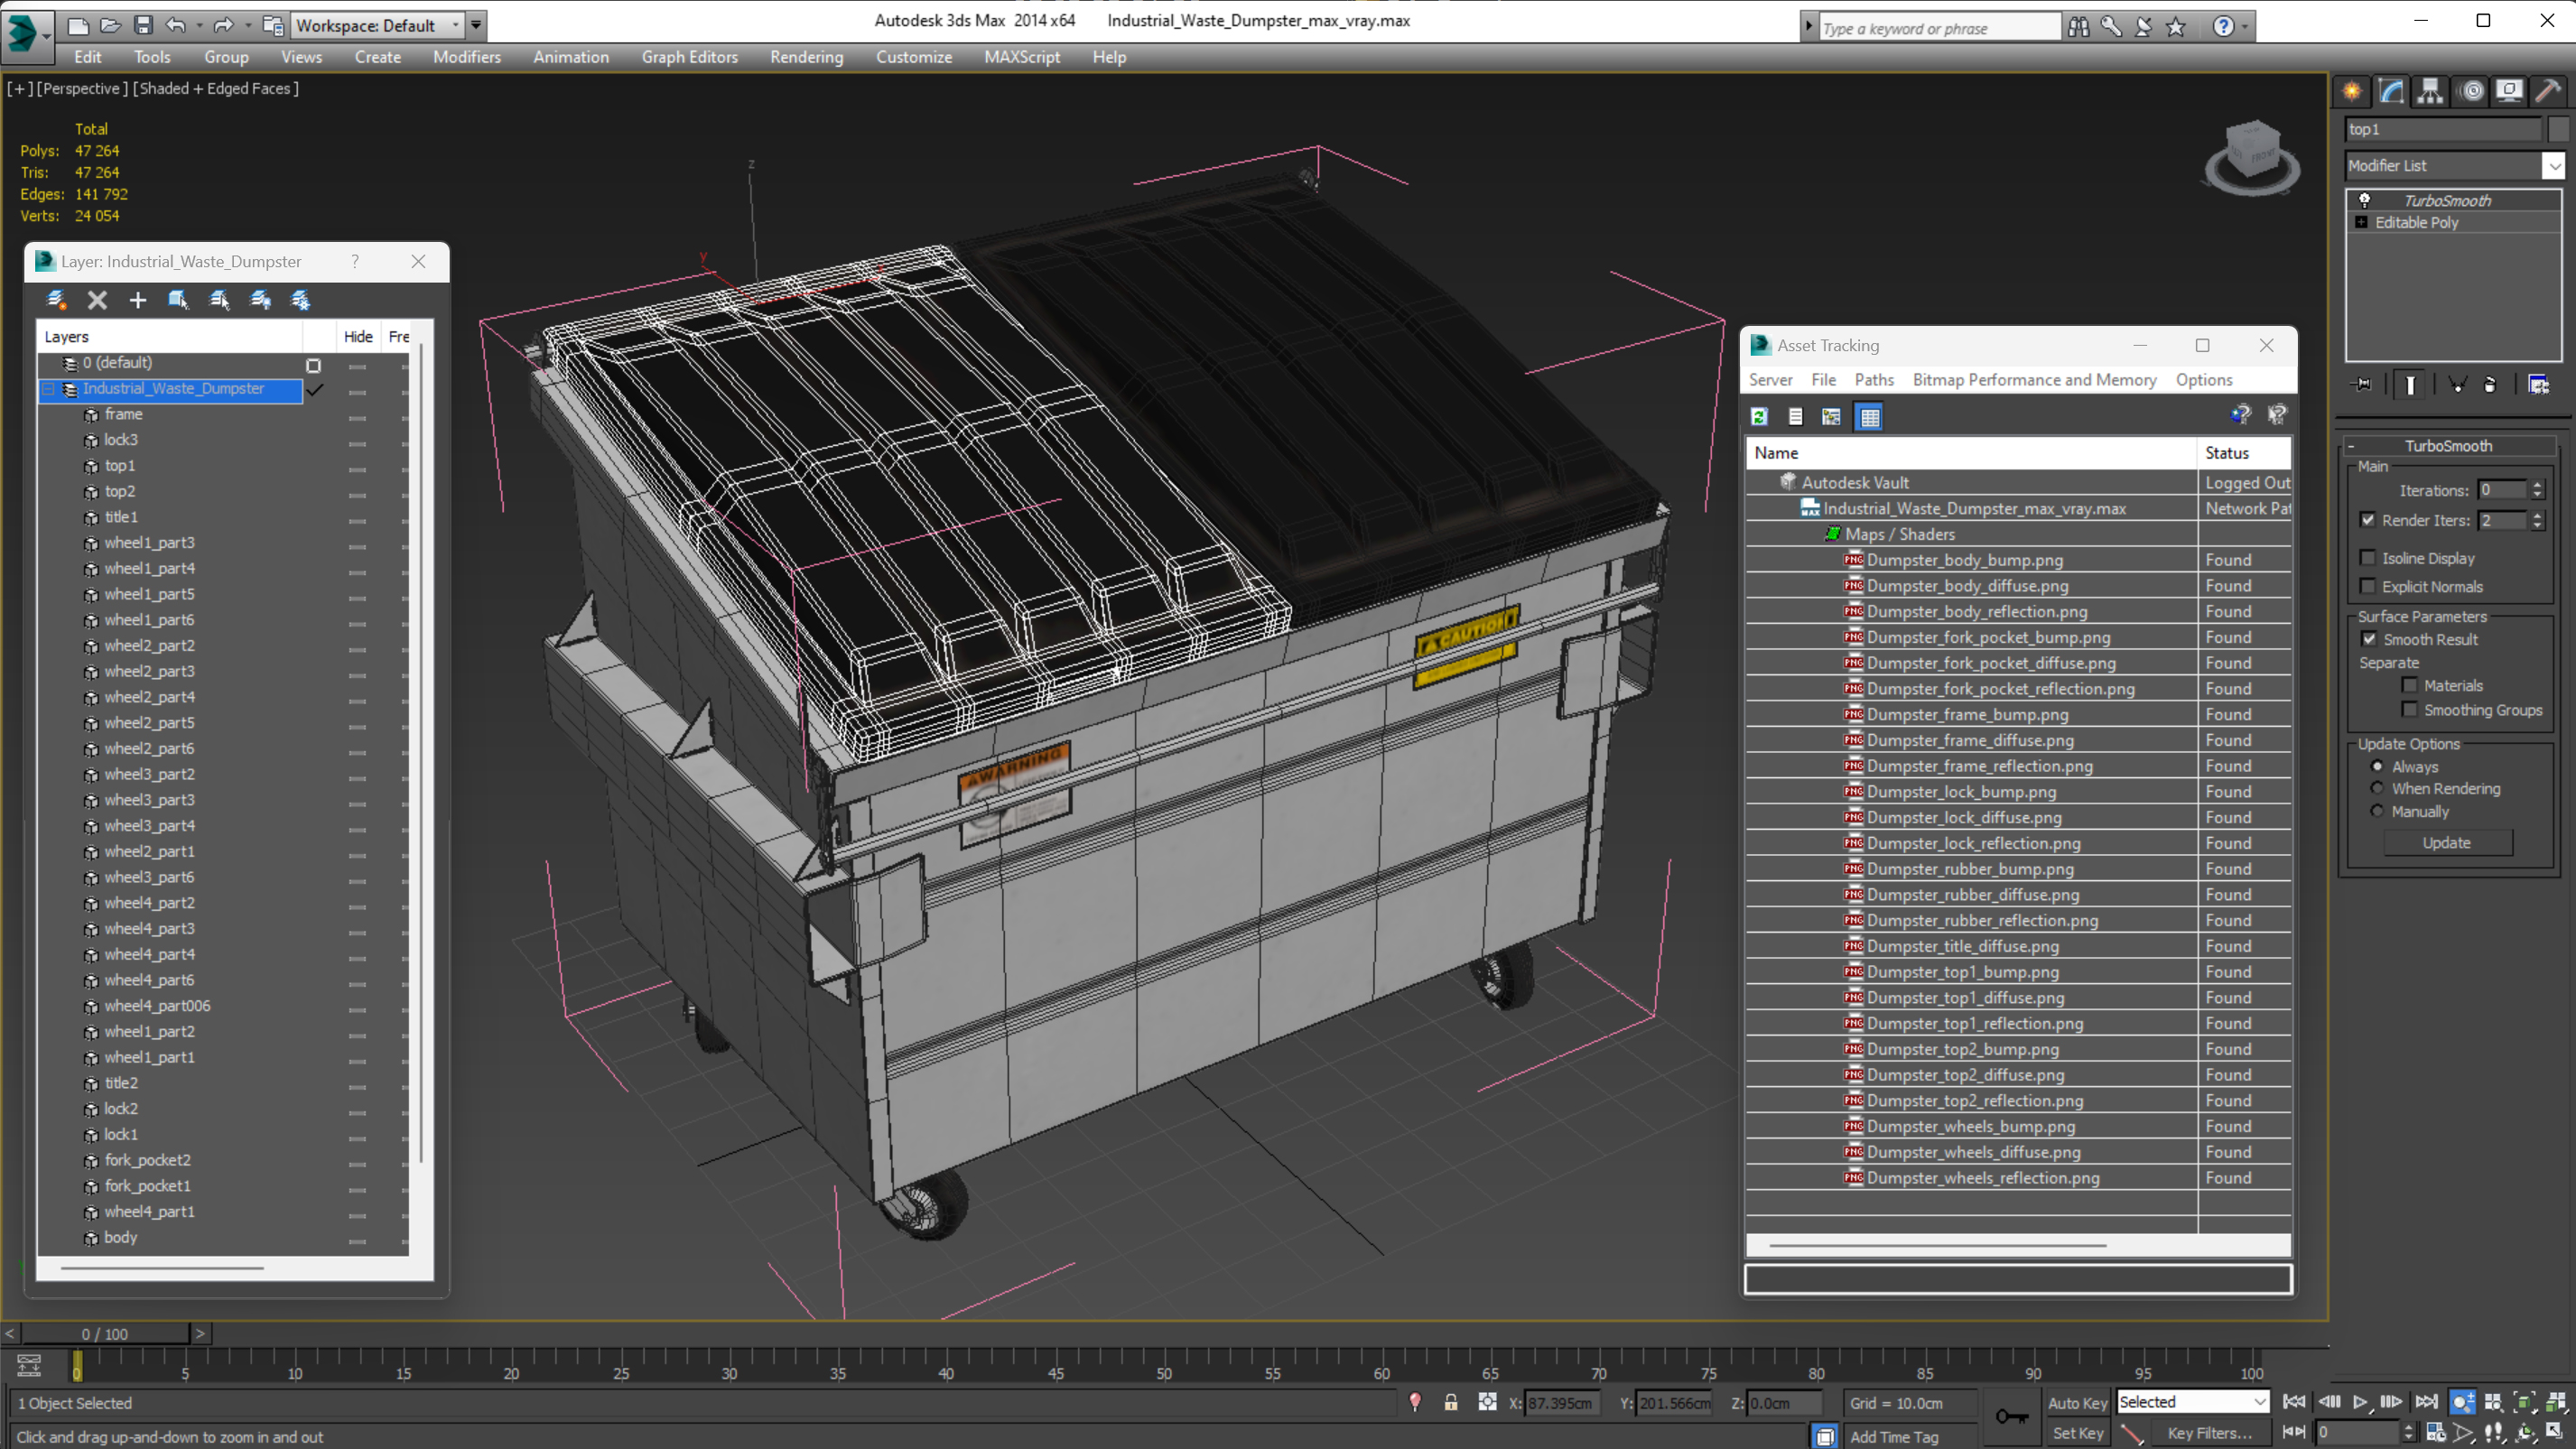Open the Create command panel tab
The height and width of the screenshot is (1449, 2576).
pyautogui.click(x=2352, y=91)
